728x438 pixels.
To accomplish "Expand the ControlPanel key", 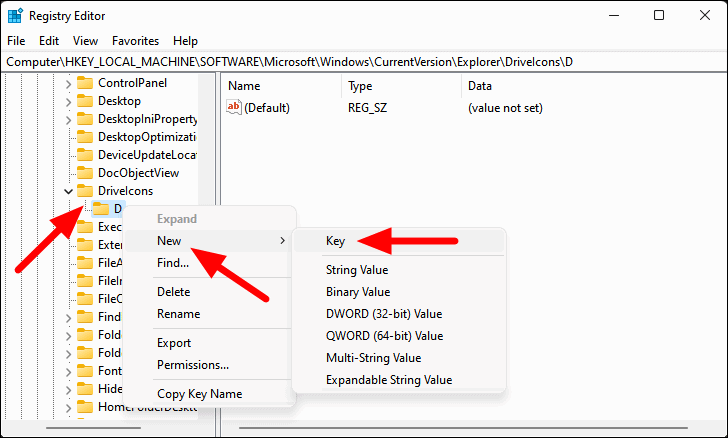I will pyautogui.click(x=68, y=84).
